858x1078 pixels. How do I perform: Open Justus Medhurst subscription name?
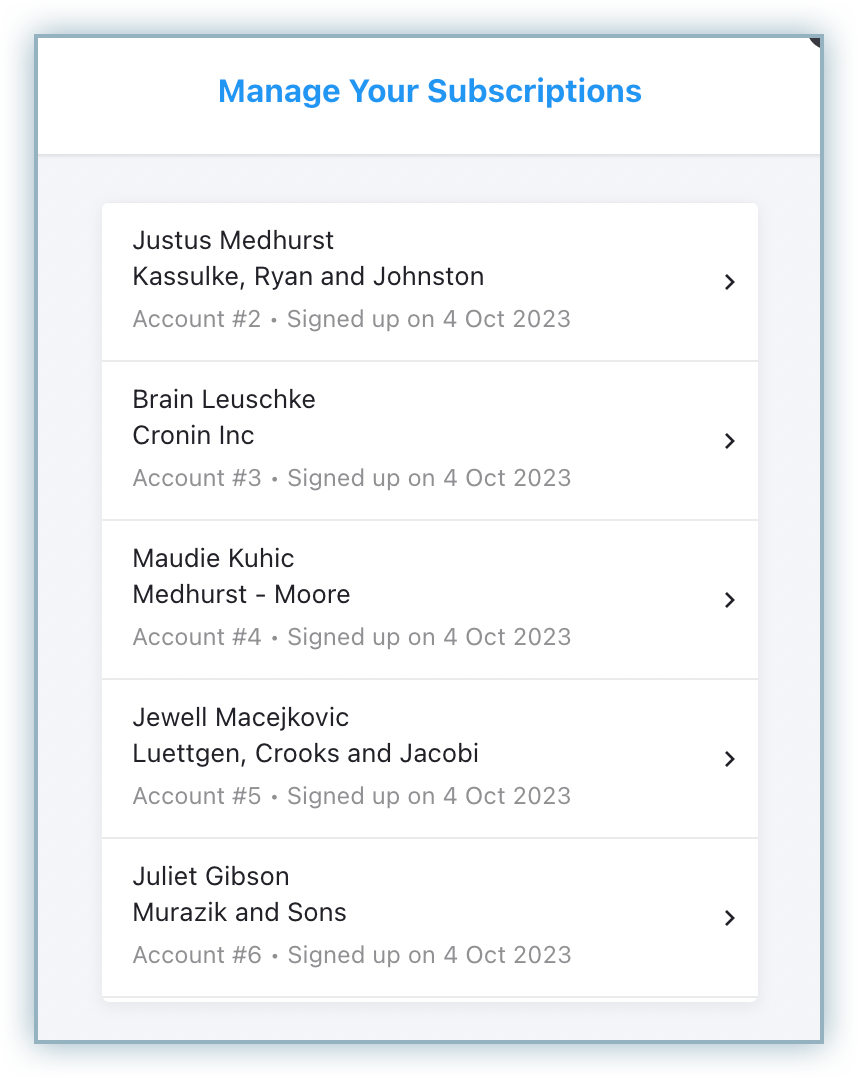tap(233, 240)
